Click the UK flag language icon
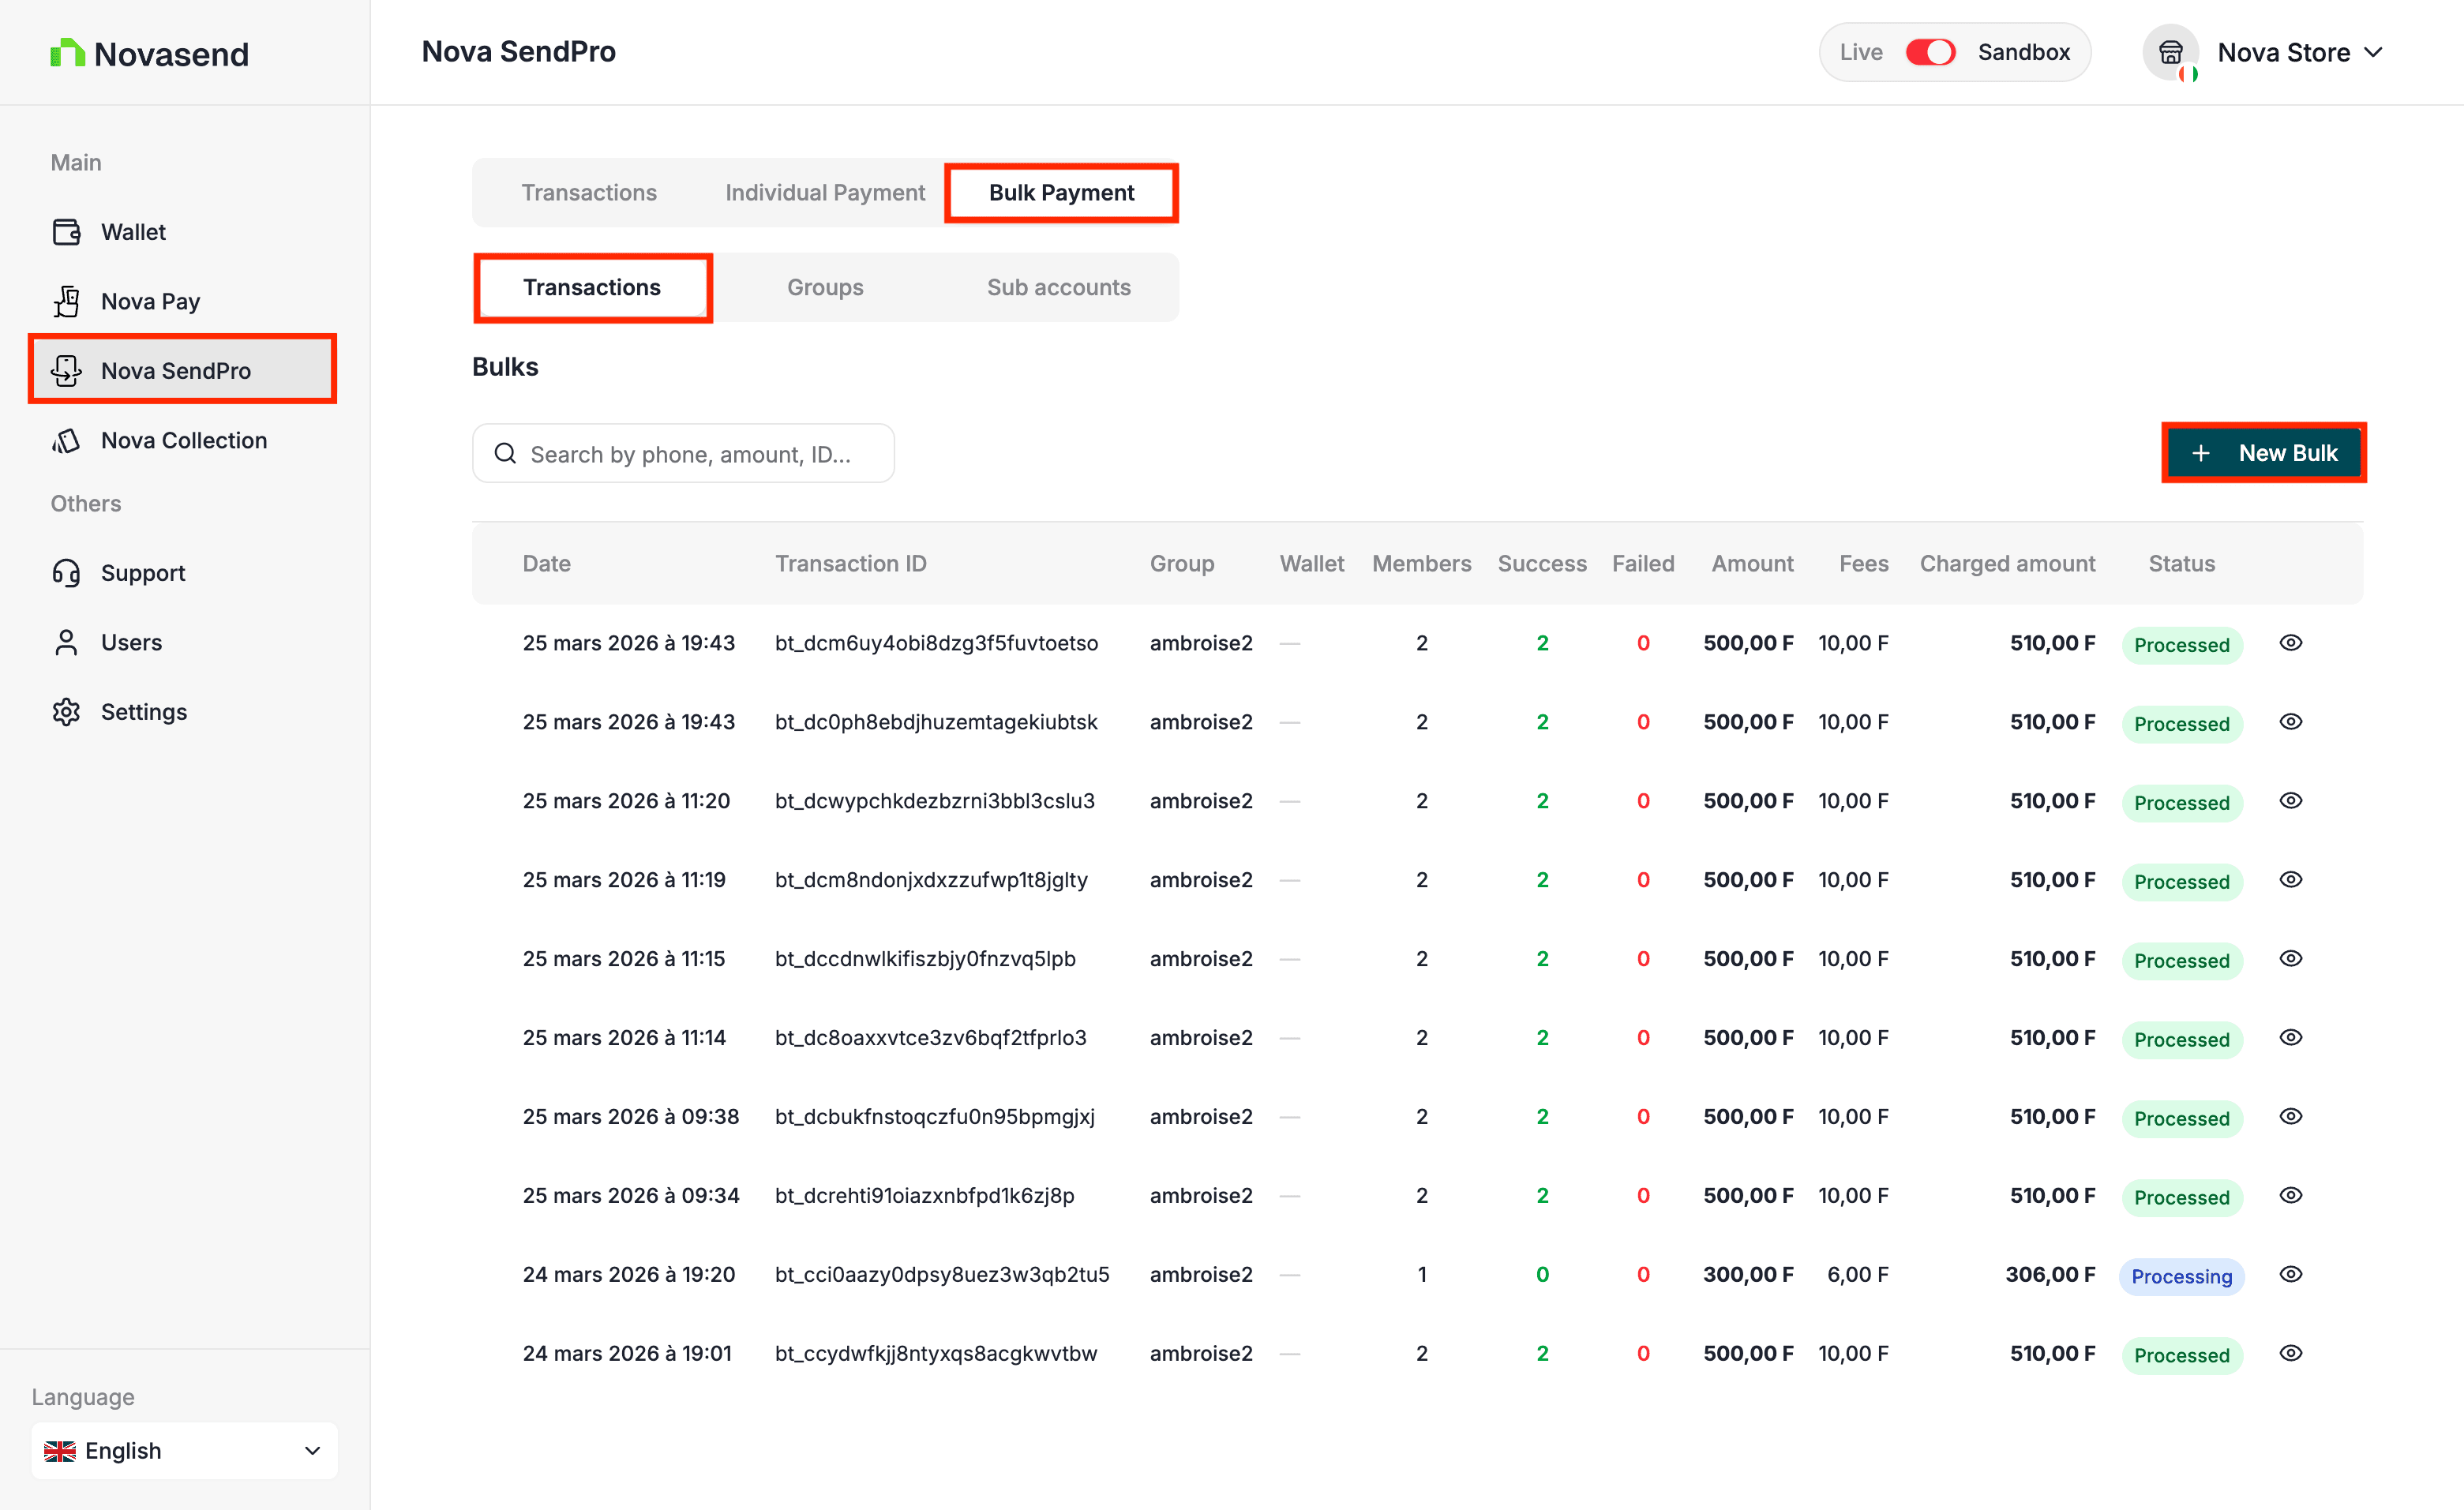 tap(60, 1451)
